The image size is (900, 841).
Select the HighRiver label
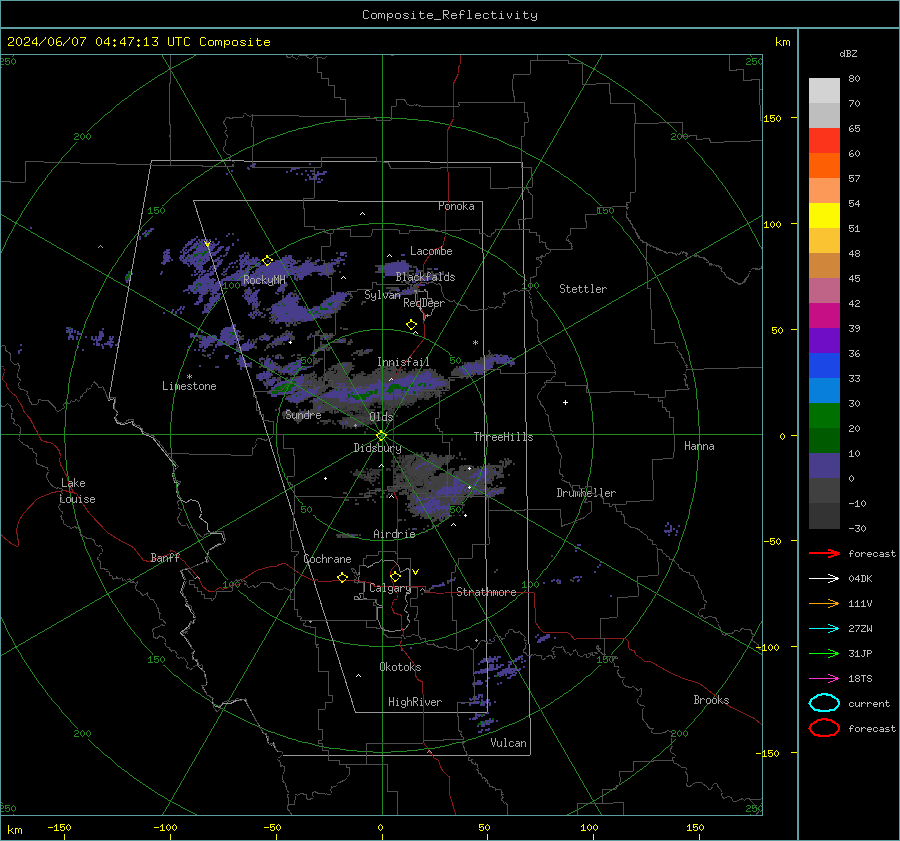(x=415, y=702)
